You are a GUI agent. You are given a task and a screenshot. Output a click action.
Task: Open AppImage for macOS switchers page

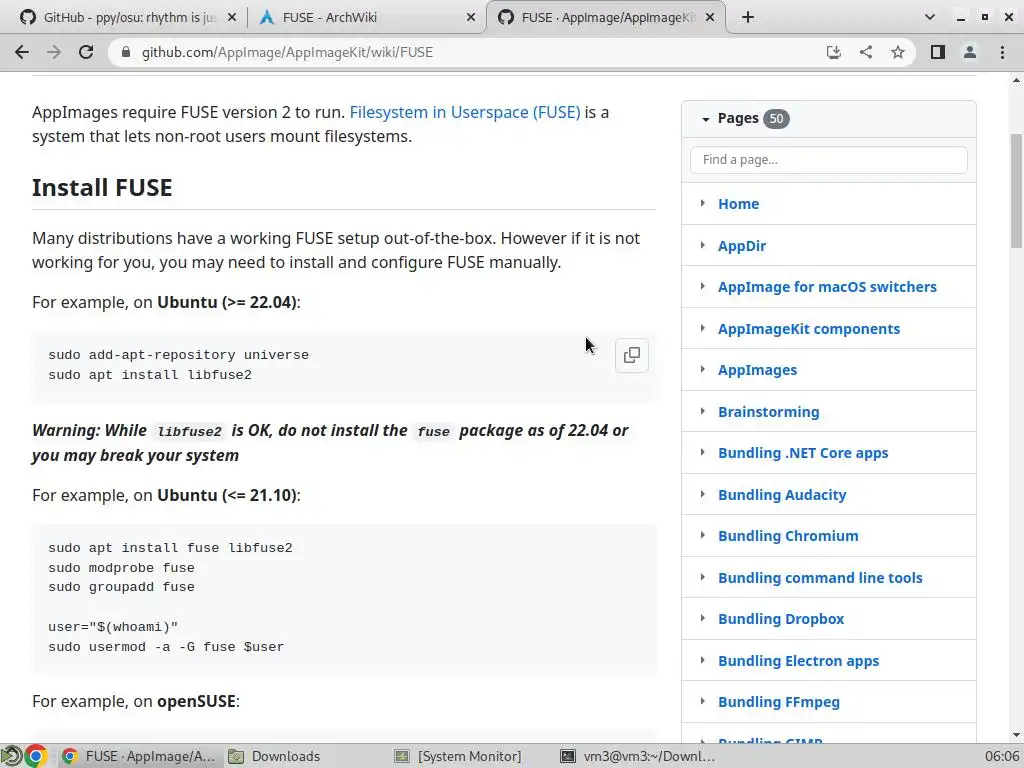827,287
